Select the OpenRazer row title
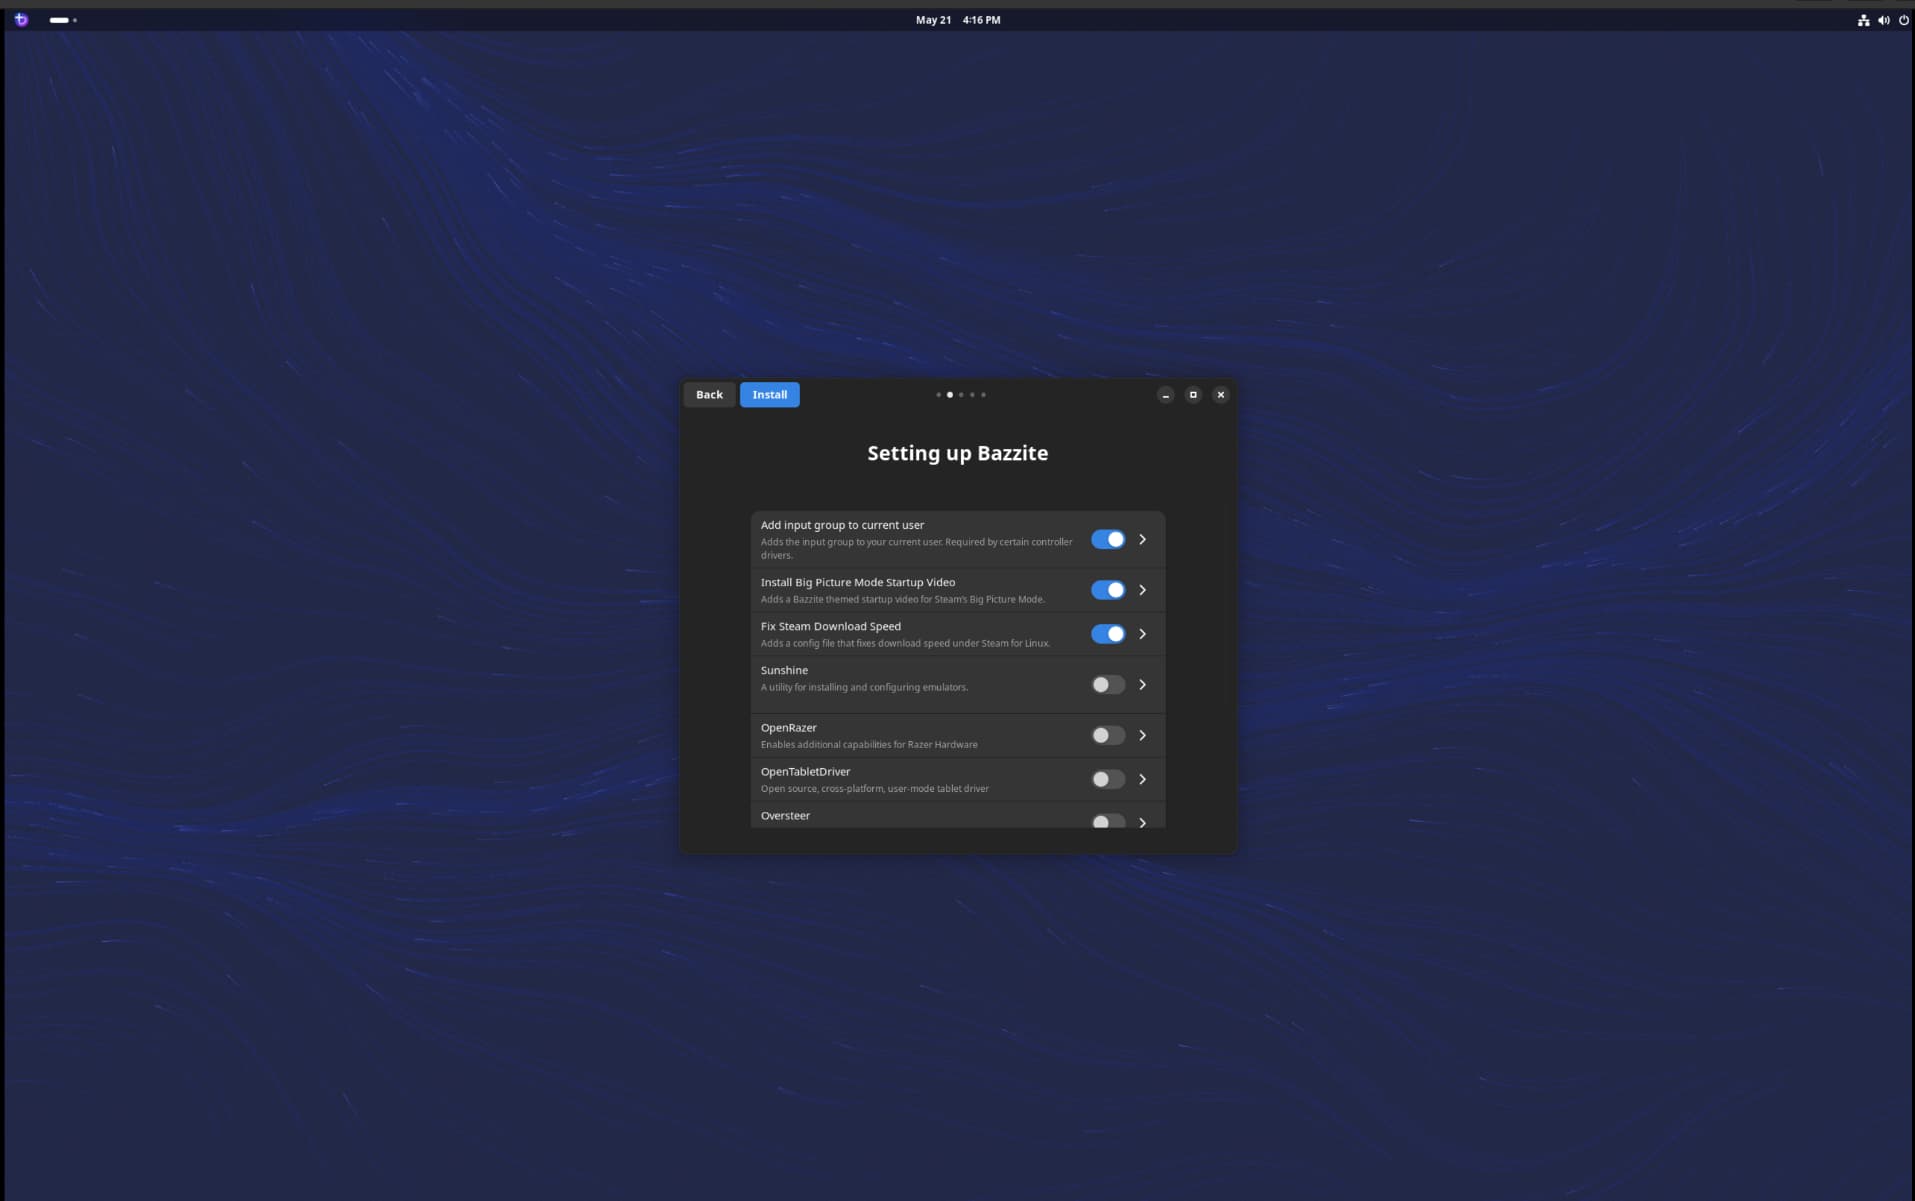Screen dimensions: 1915x1201 coord(788,728)
